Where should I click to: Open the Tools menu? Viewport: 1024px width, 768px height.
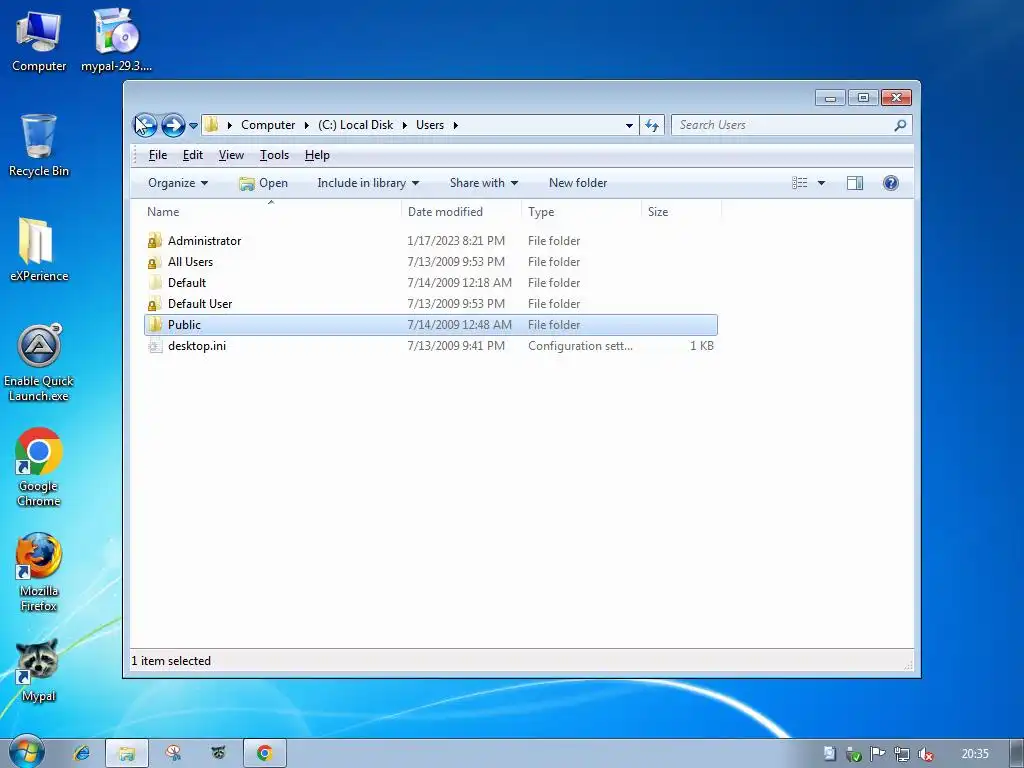[274, 155]
